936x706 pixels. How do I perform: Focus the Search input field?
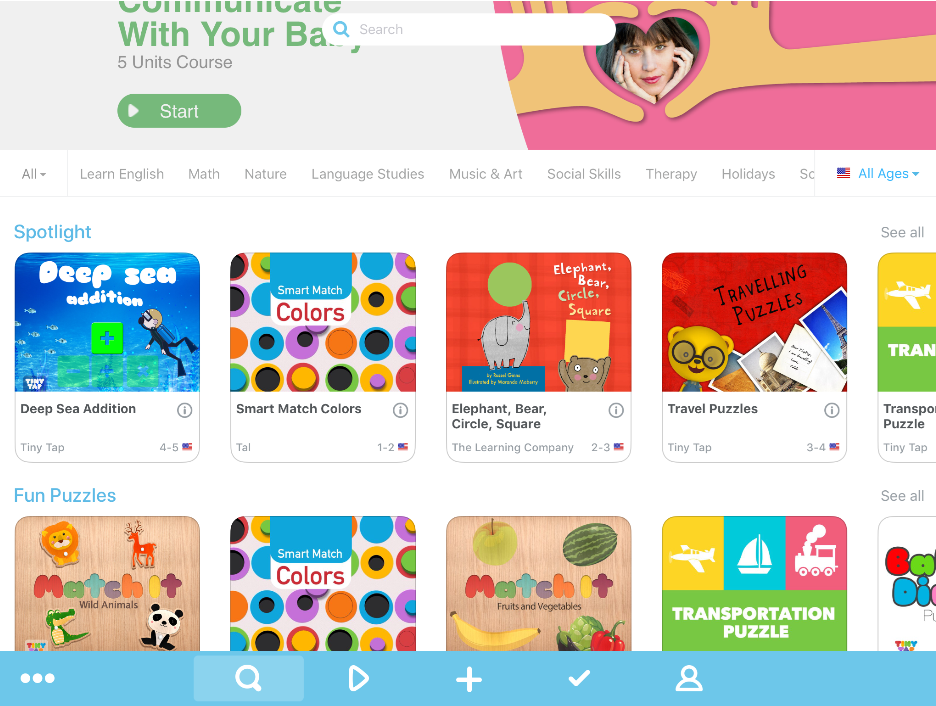coord(469,29)
